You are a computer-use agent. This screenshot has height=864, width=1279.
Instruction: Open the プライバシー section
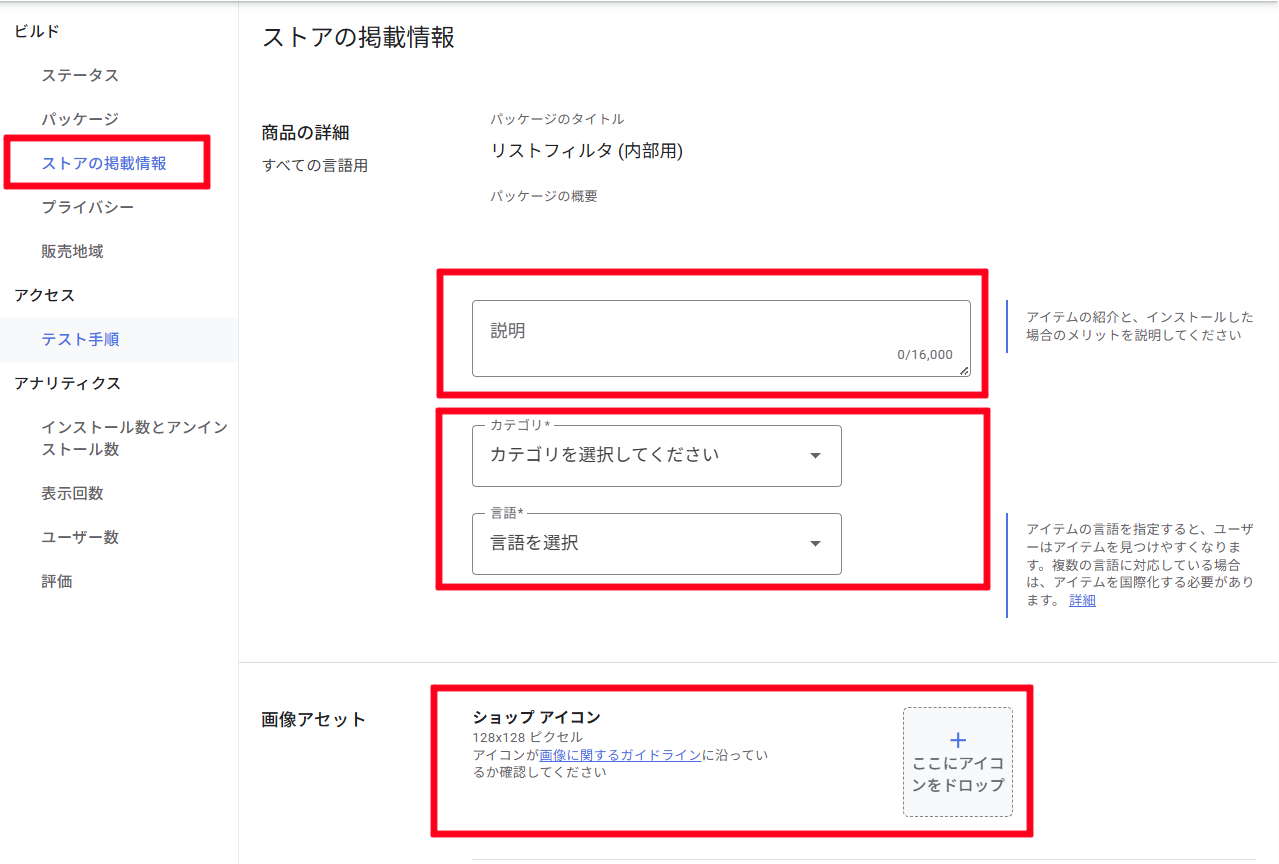[87, 207]
